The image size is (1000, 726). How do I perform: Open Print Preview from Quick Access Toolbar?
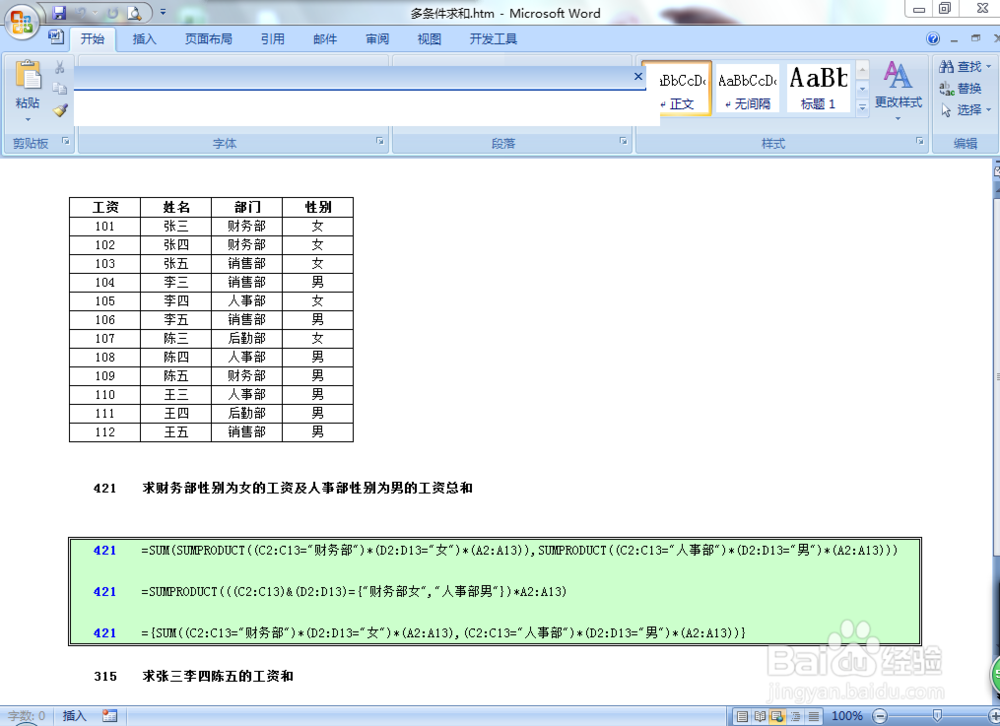(134, 12)
